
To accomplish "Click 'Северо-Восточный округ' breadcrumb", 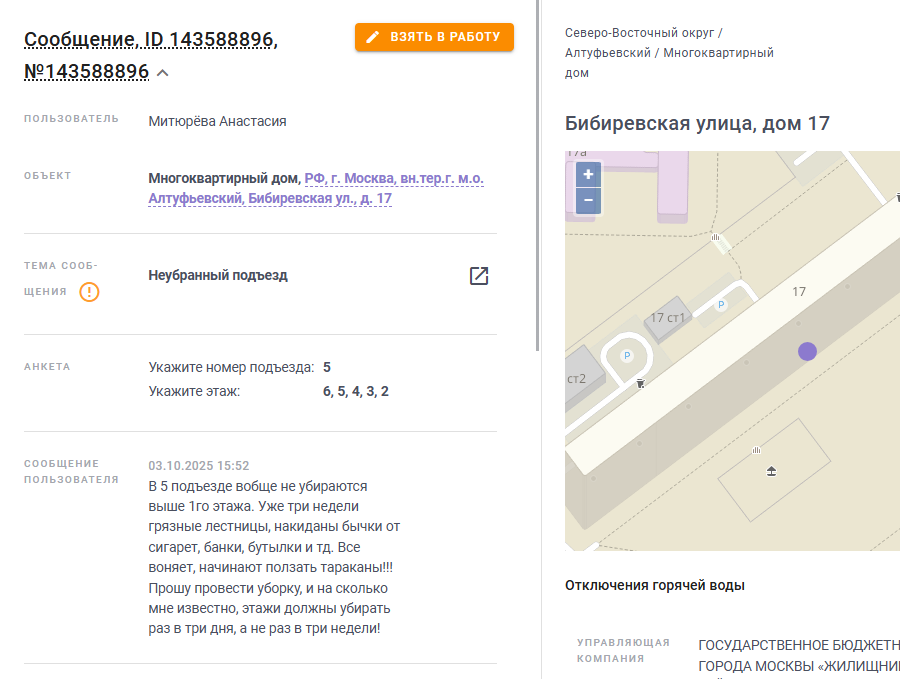I will point(639,33).
